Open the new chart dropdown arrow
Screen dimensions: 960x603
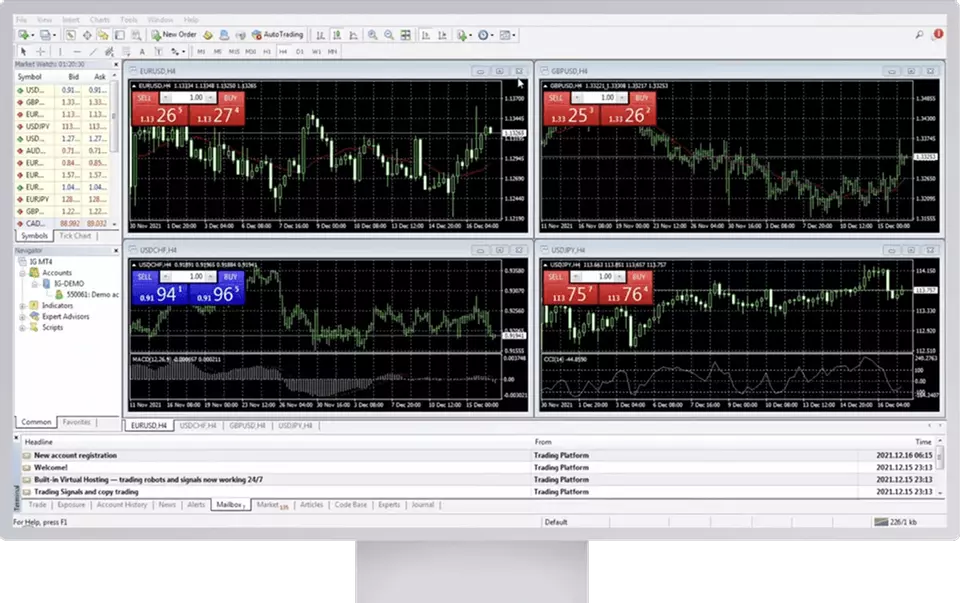[31, 34]
